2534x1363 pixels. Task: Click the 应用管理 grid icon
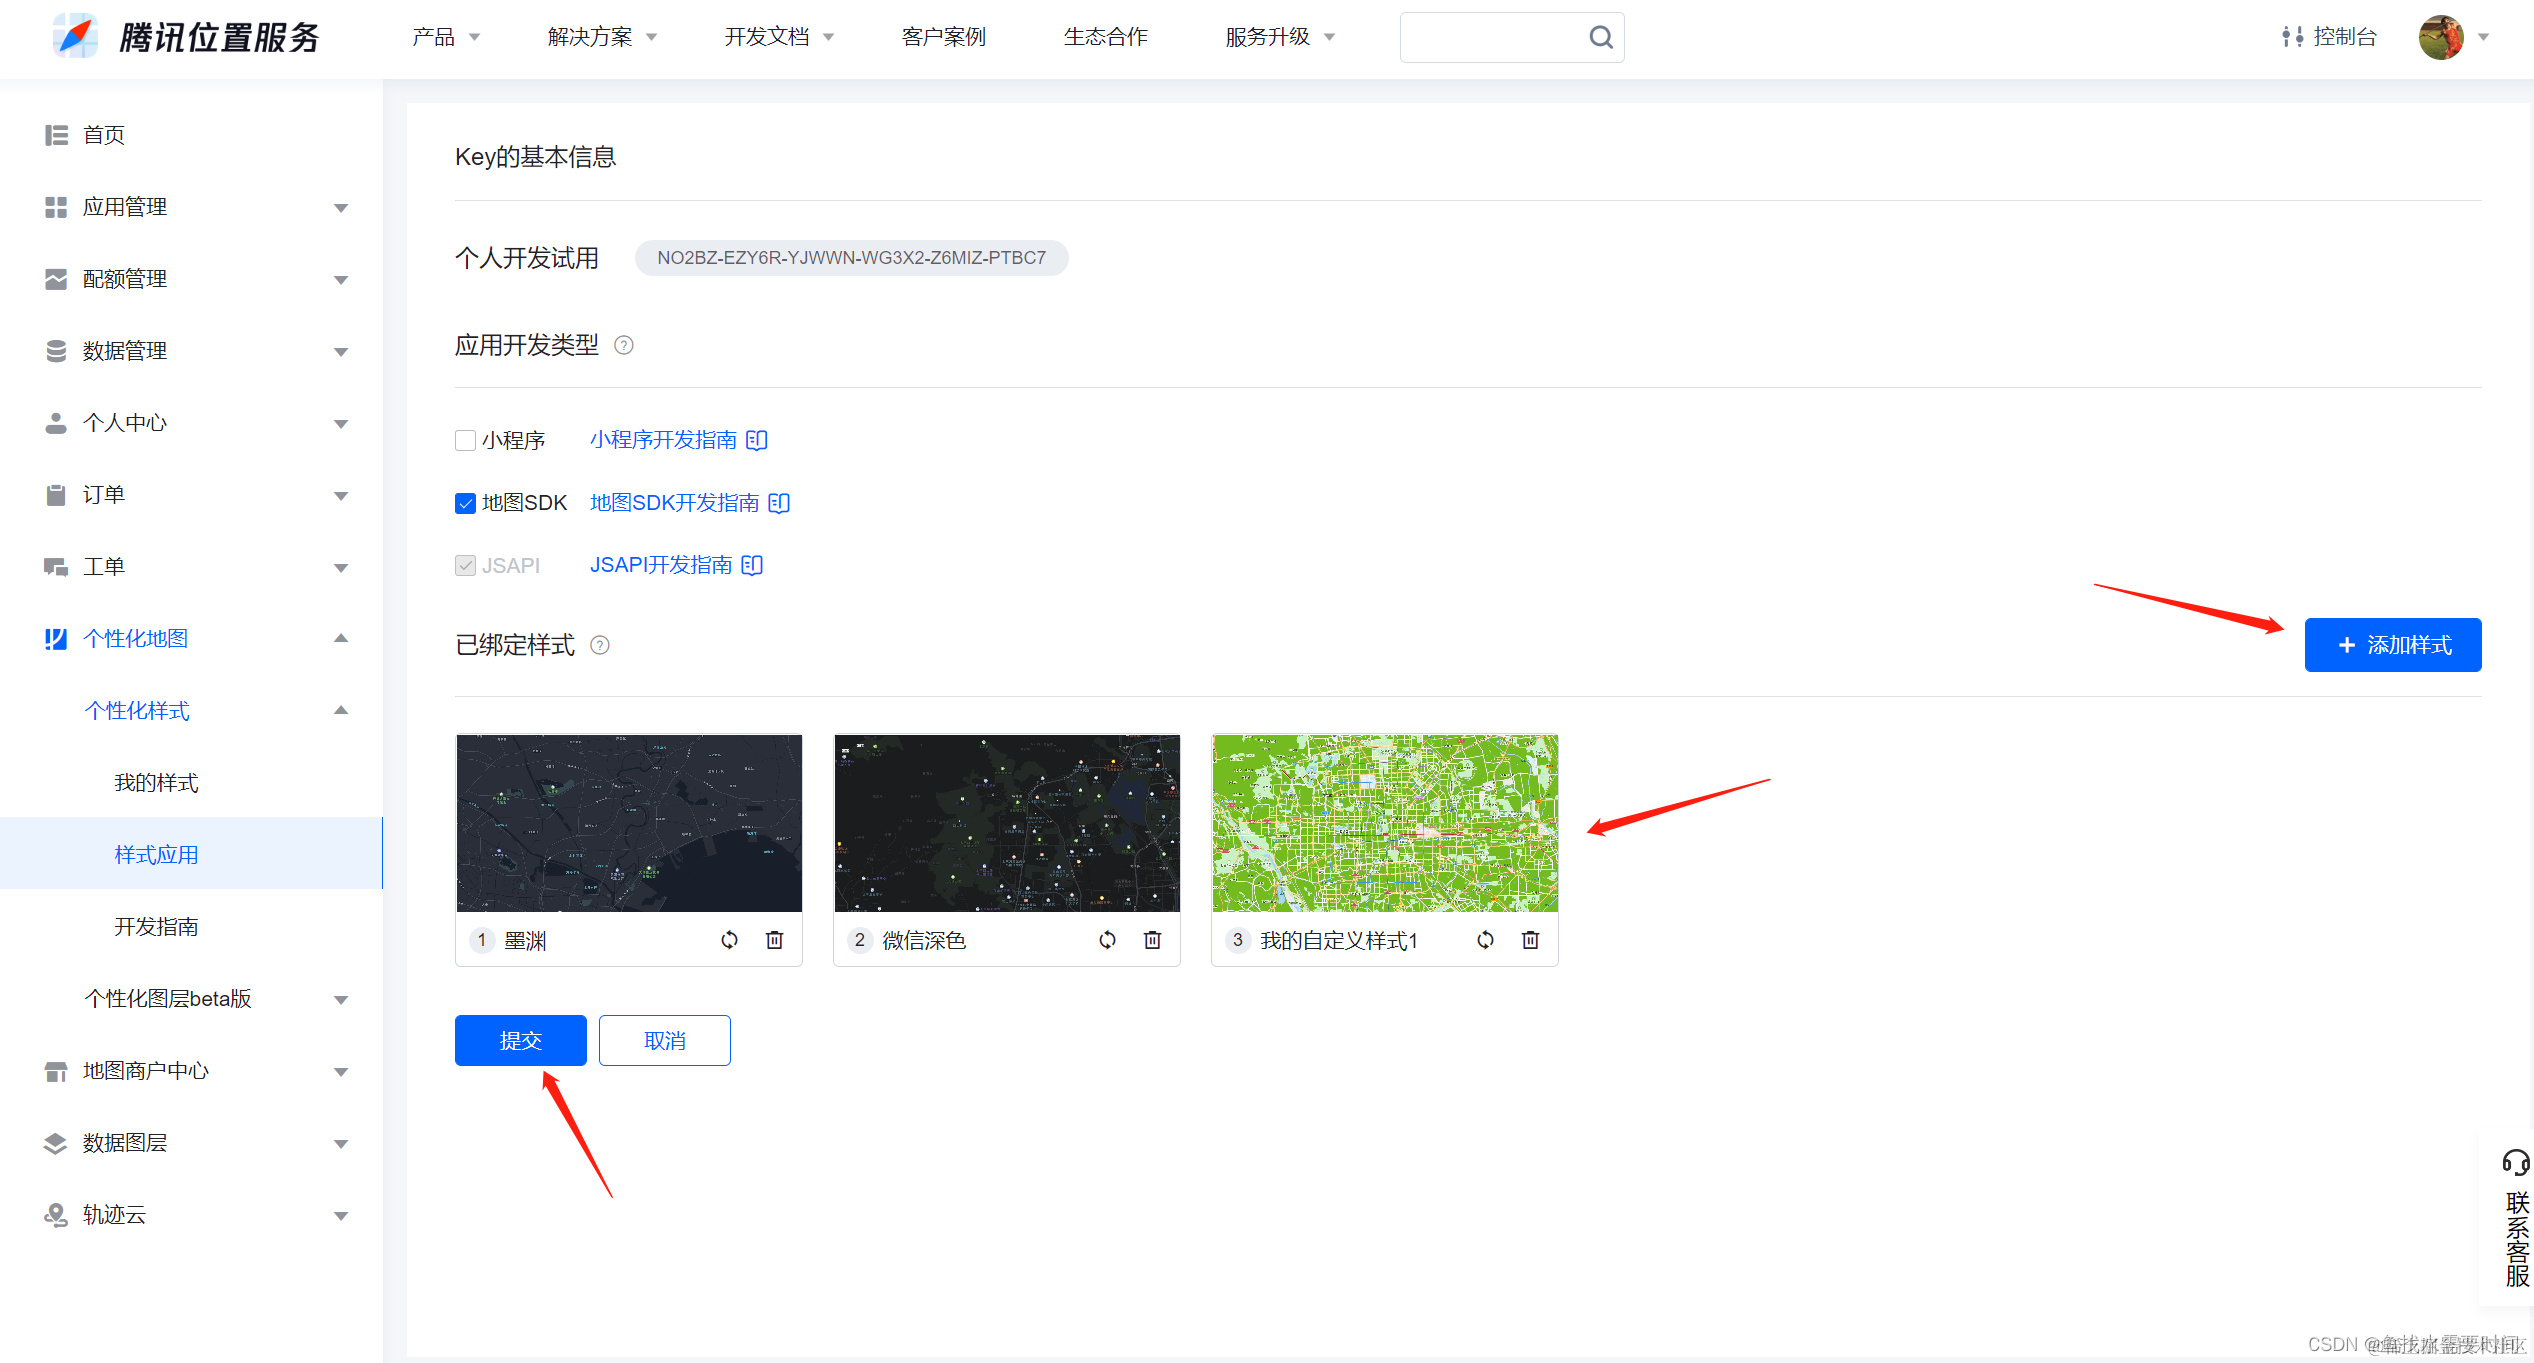tap(56, 207)
